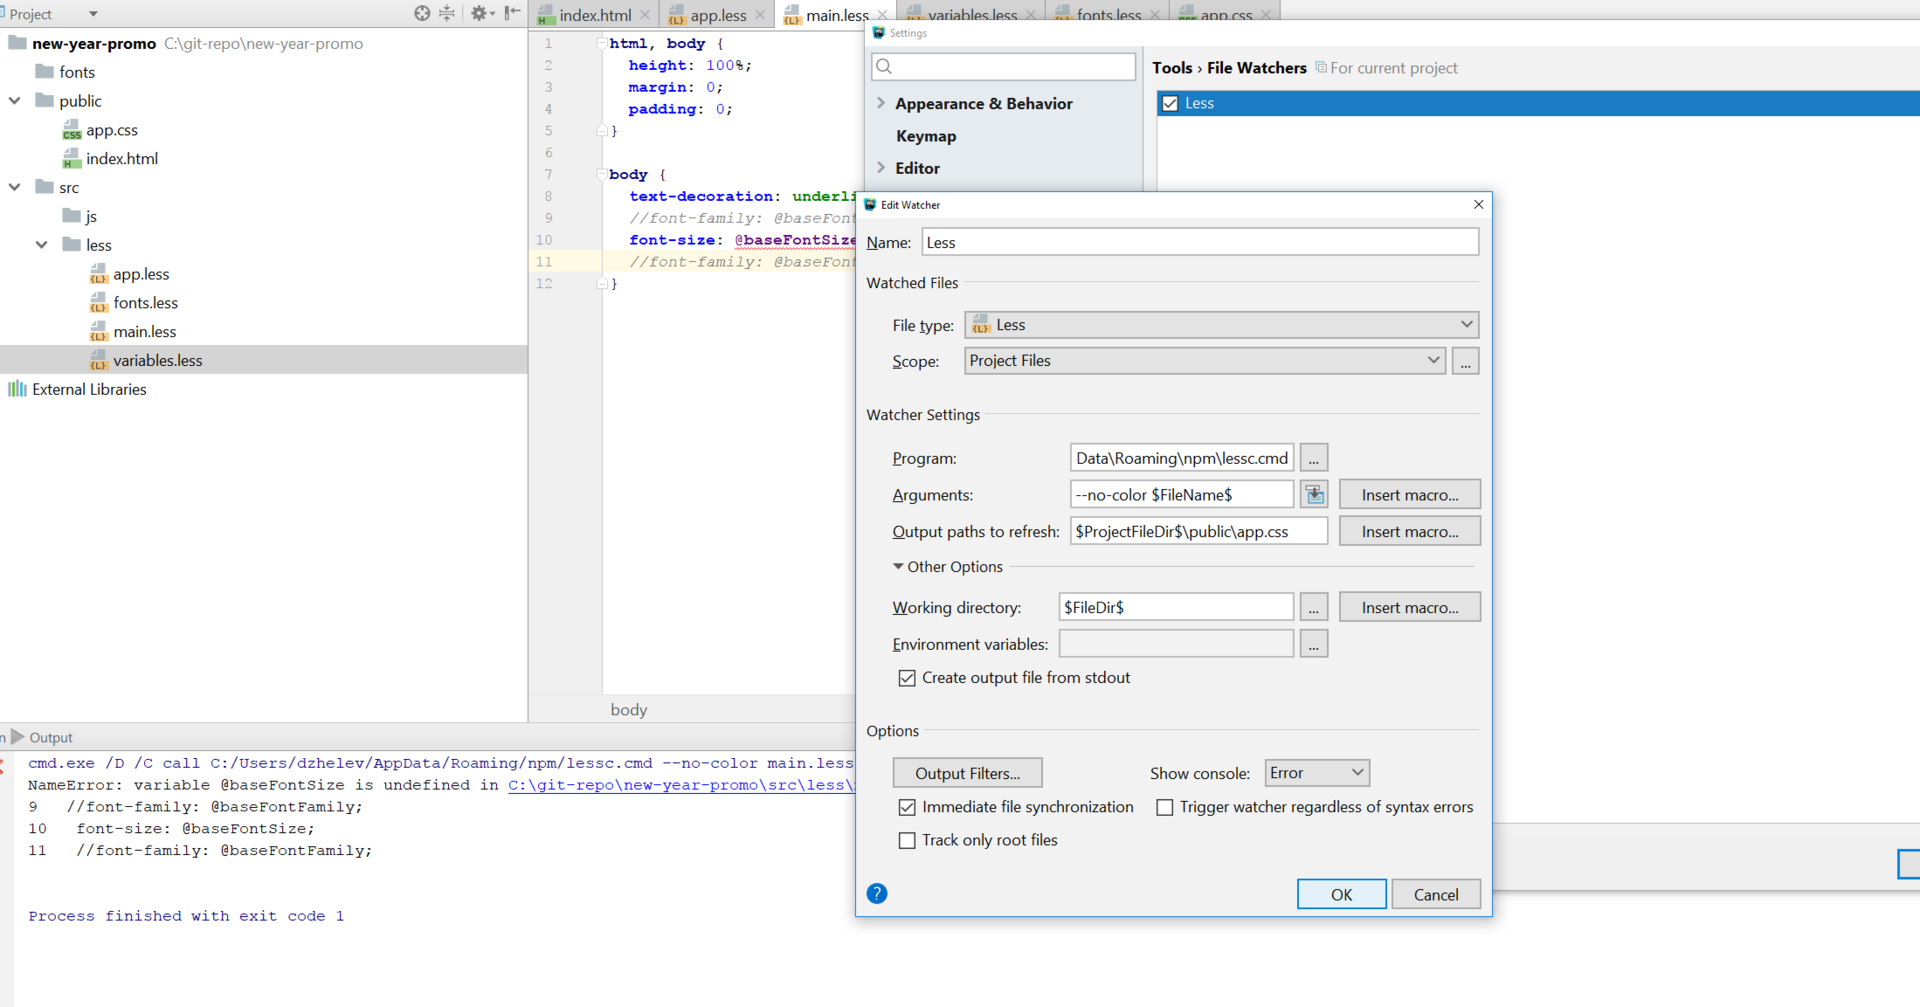Screen dimensions: 1920x1007
Task: Click the search icon in Settings search box
Action: 884,67
